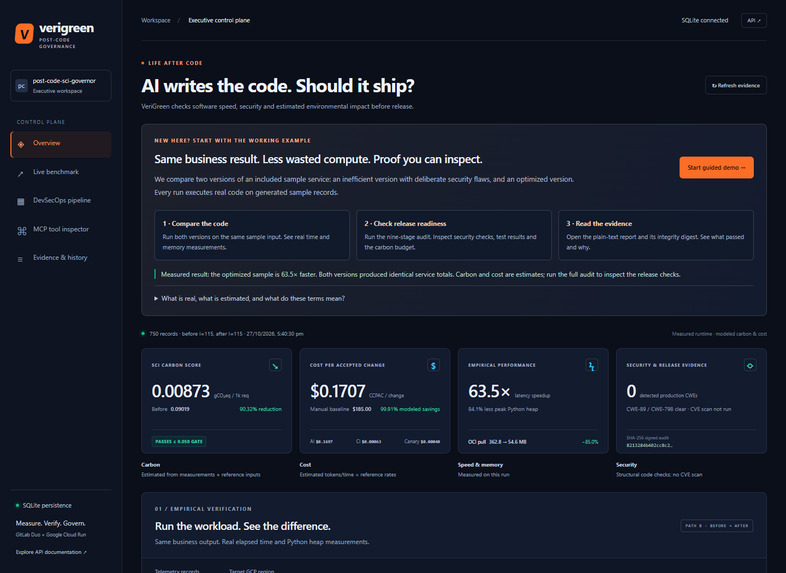Open the Overview section
786x573 pixels.
(61, 144)
